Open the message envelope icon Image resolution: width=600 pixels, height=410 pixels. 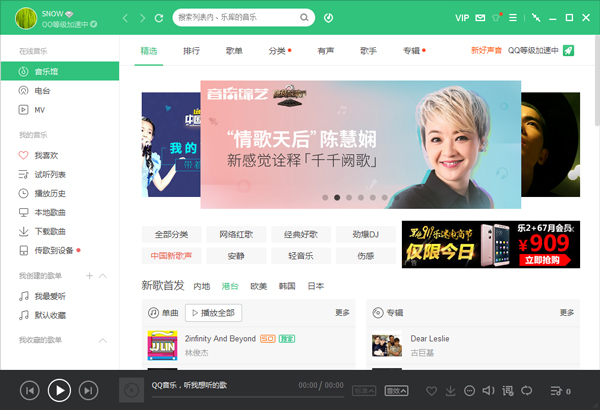480,18
